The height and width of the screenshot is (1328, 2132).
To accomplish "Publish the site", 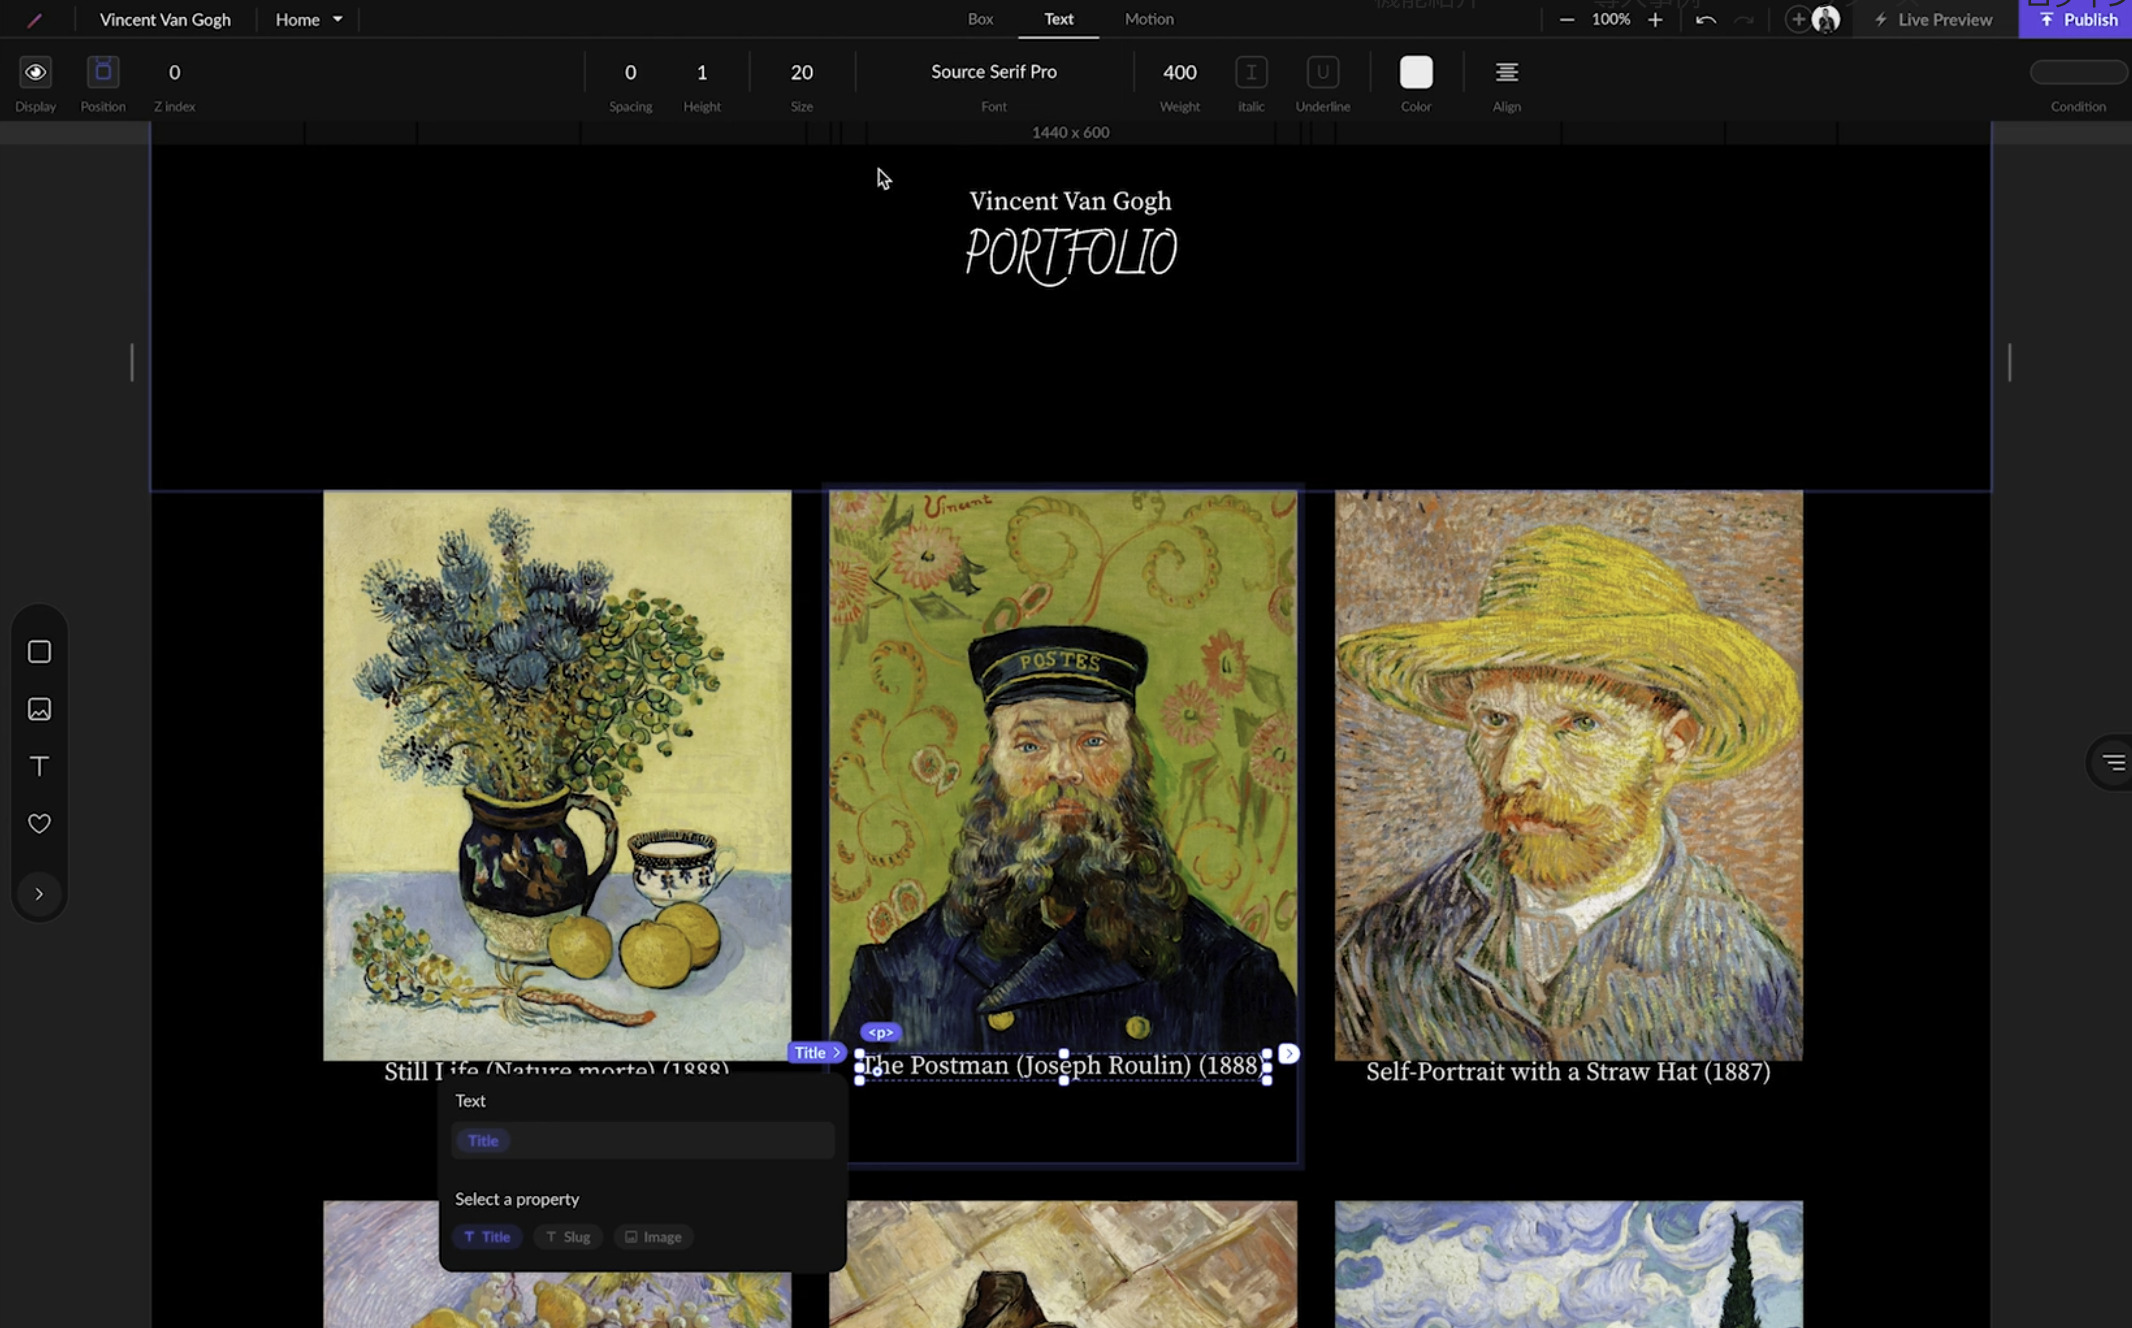I will 2076,19.
